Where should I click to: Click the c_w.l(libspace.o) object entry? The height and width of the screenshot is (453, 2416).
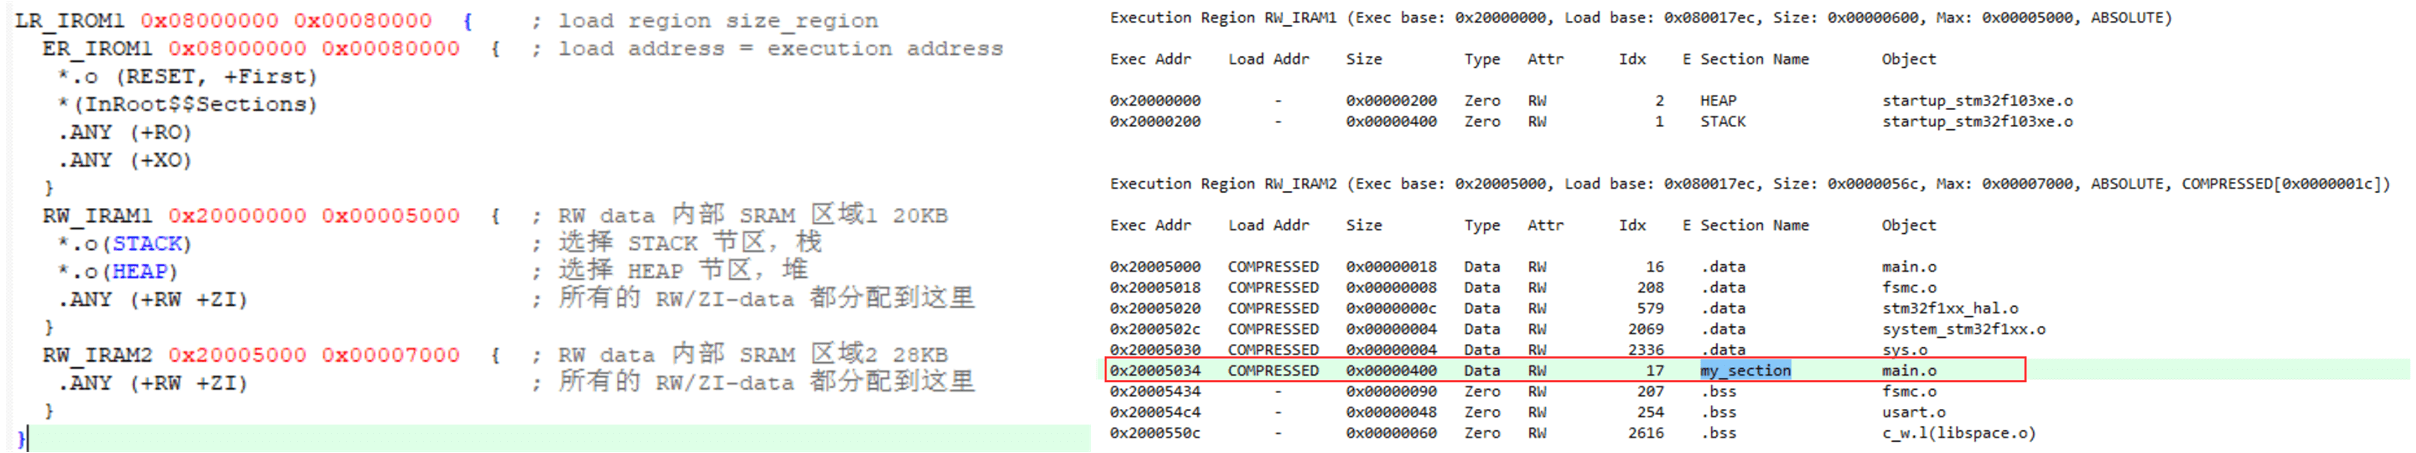click(1958, 433)
